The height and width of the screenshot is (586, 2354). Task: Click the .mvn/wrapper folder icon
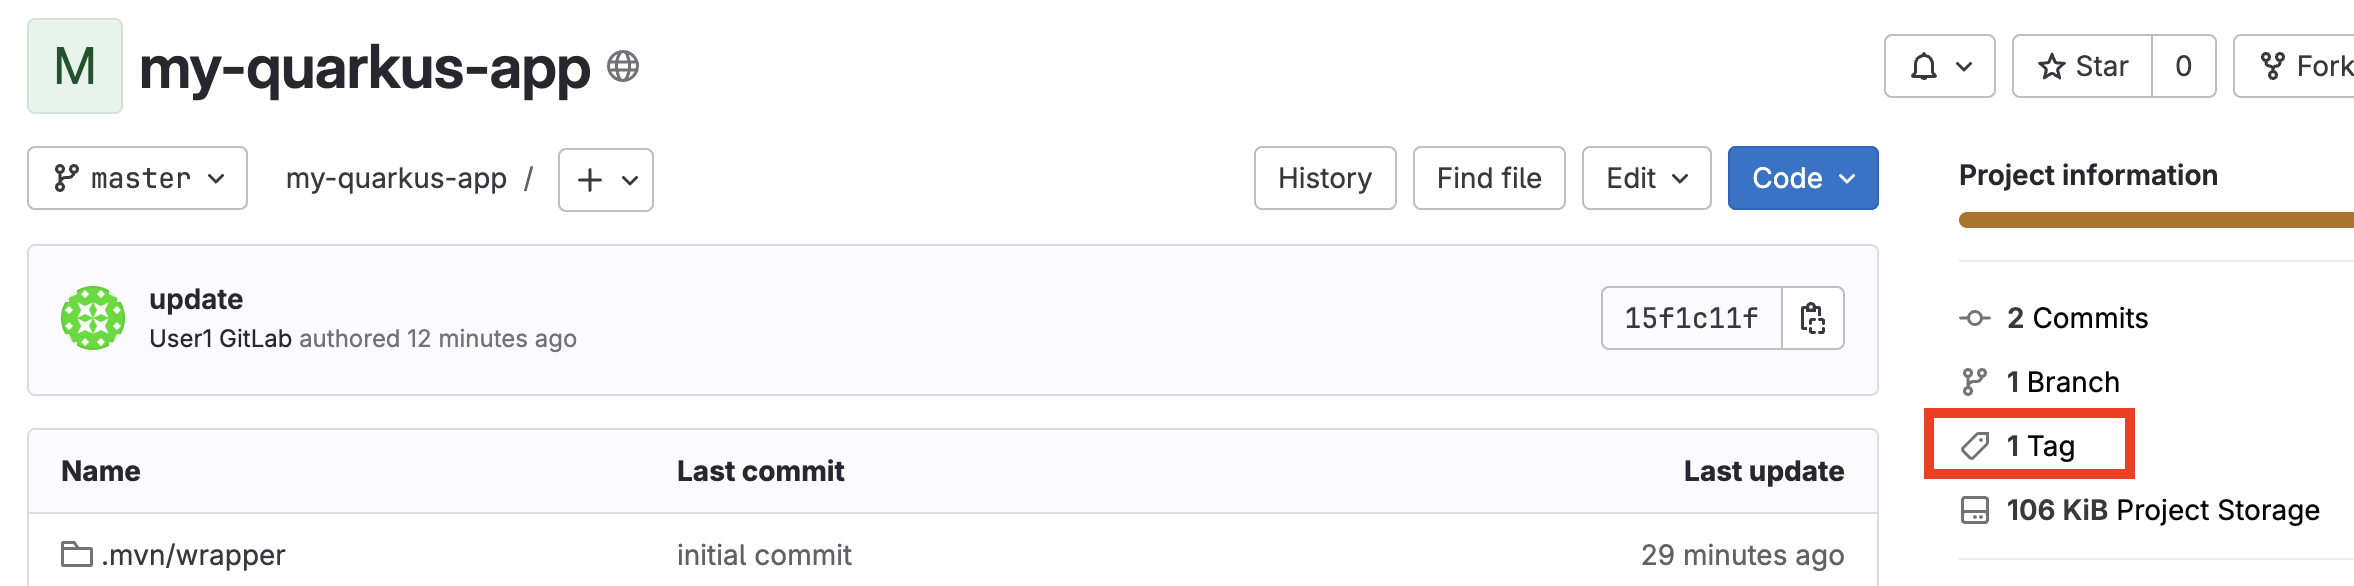(x=77, y=554)
